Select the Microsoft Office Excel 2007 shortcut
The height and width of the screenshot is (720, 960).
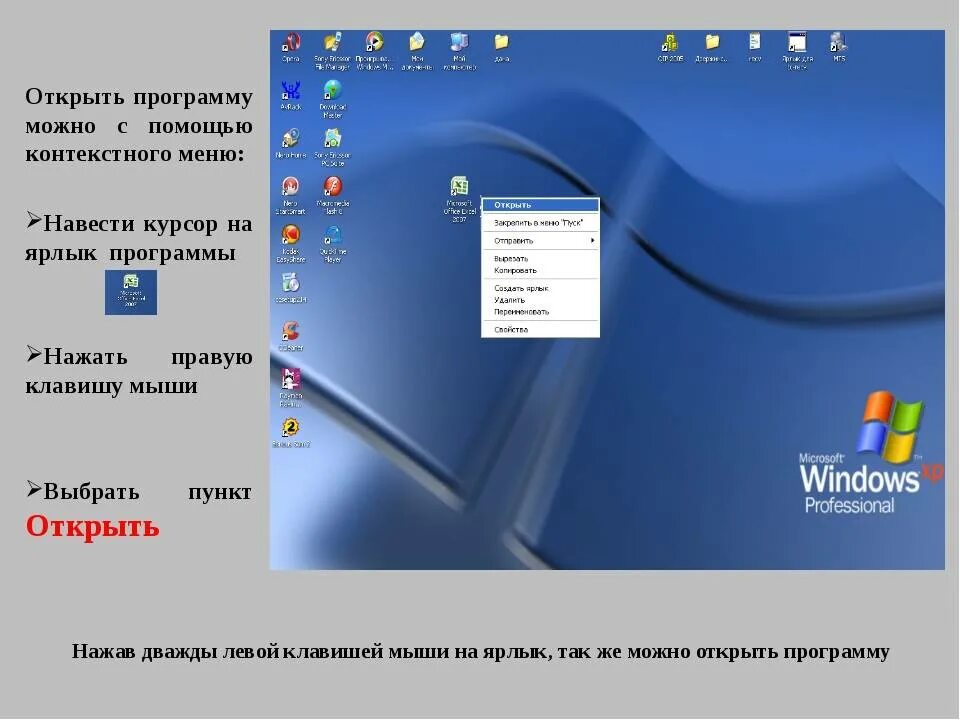(460, 200)
